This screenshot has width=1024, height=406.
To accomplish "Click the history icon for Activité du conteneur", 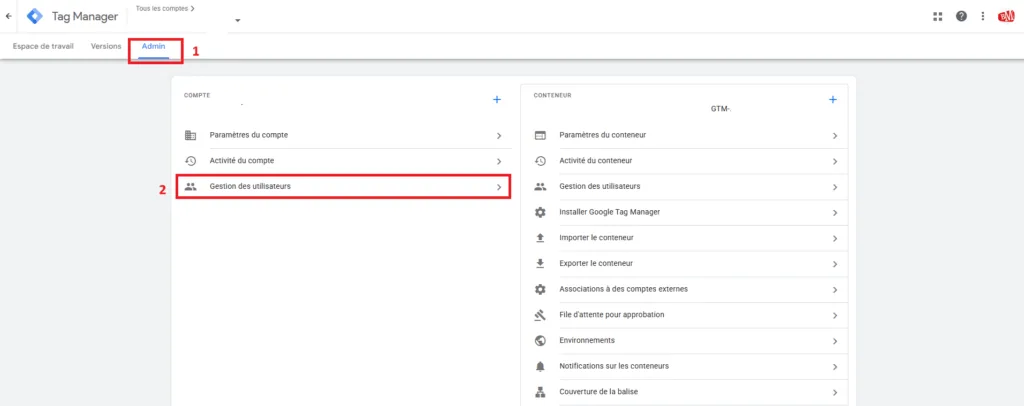I will pos(539,161).
